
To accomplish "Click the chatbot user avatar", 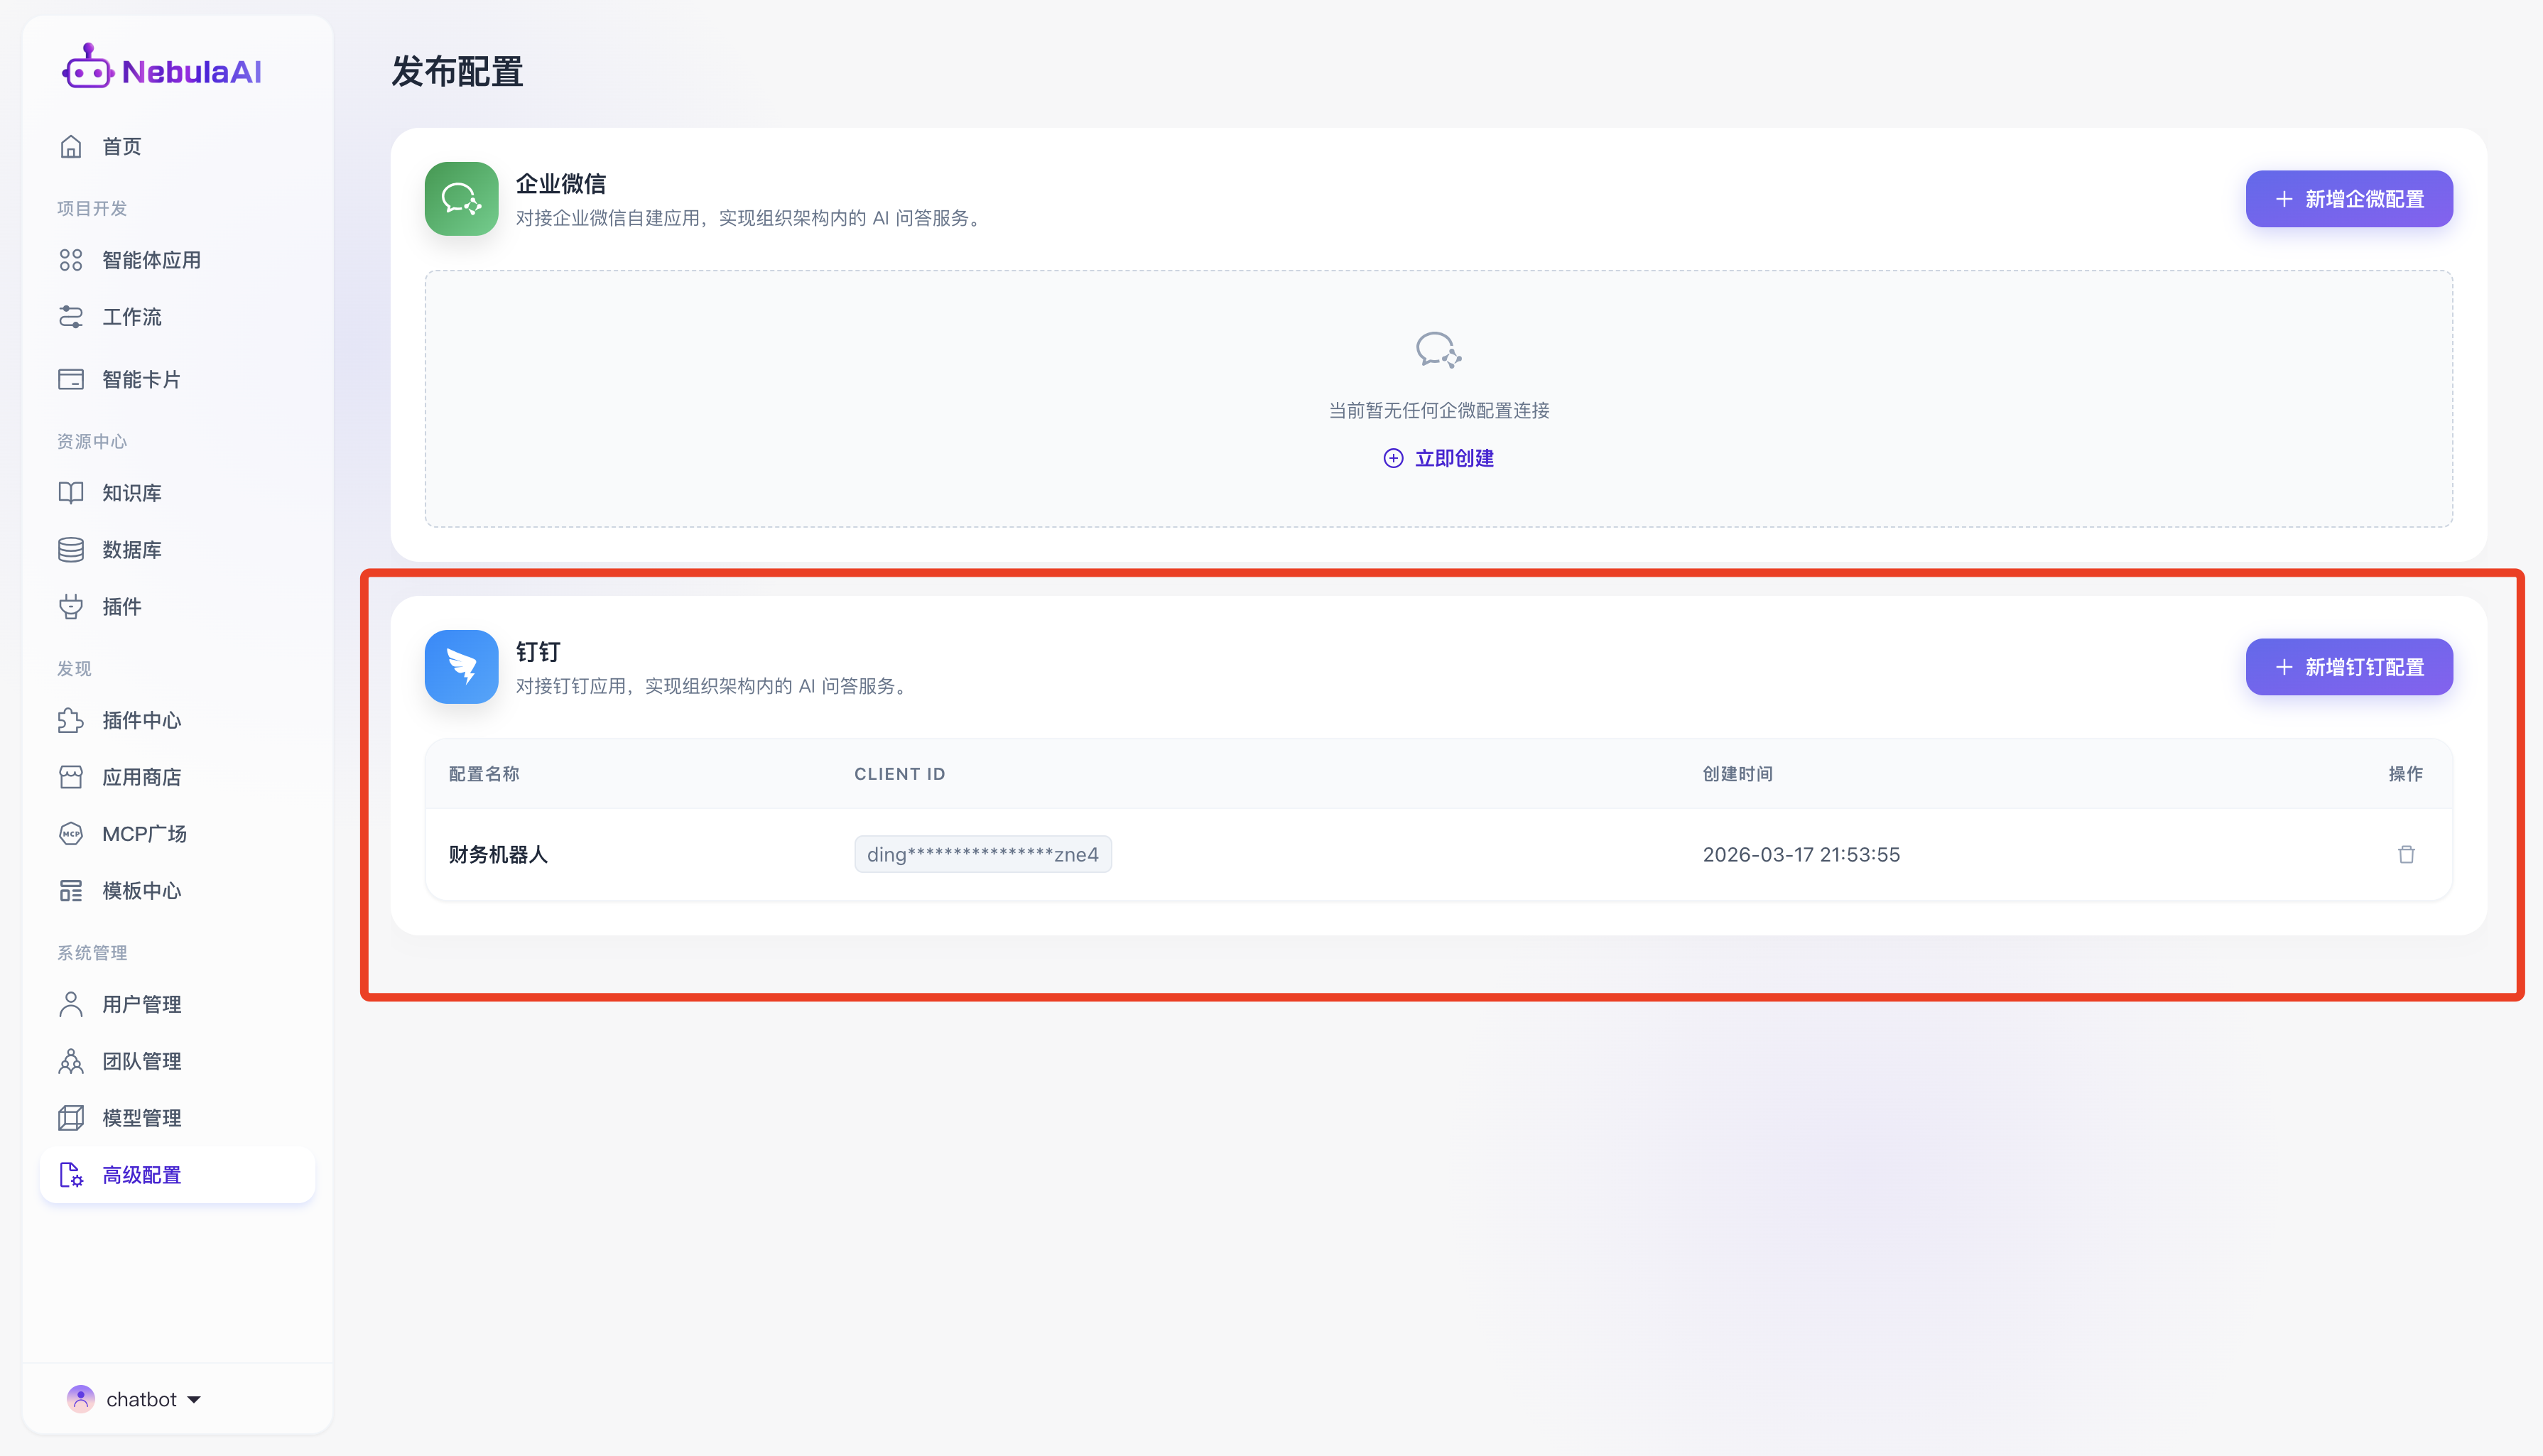I will (80, 1399).
